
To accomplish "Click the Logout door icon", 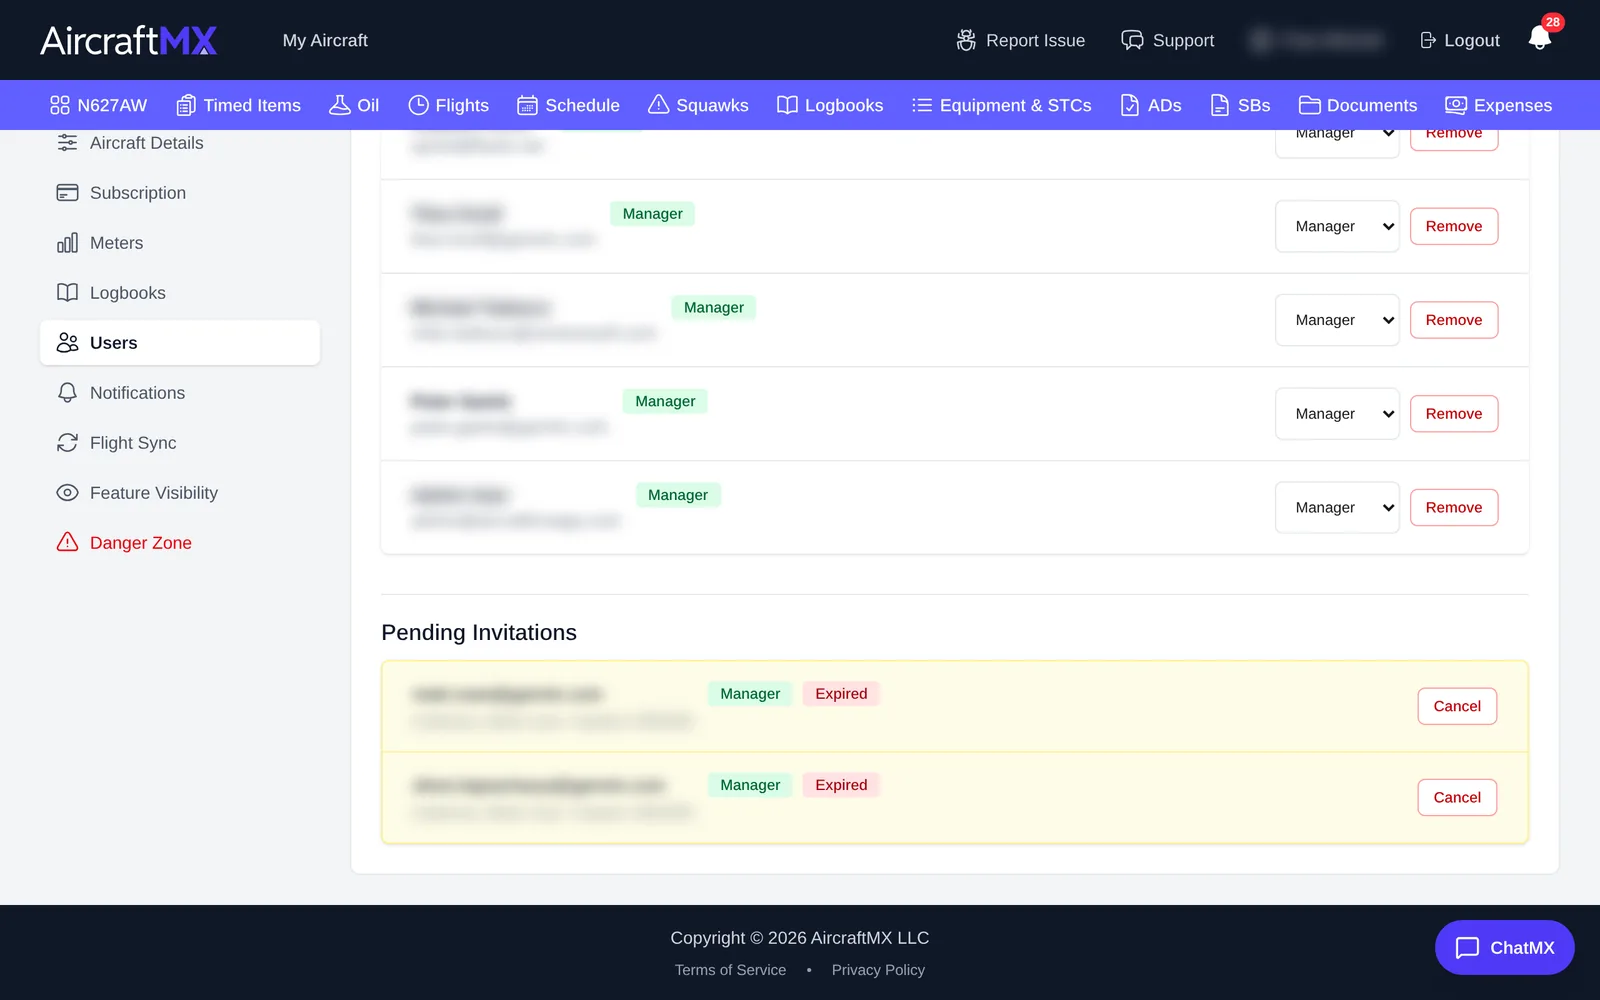I will (1428, 40).
